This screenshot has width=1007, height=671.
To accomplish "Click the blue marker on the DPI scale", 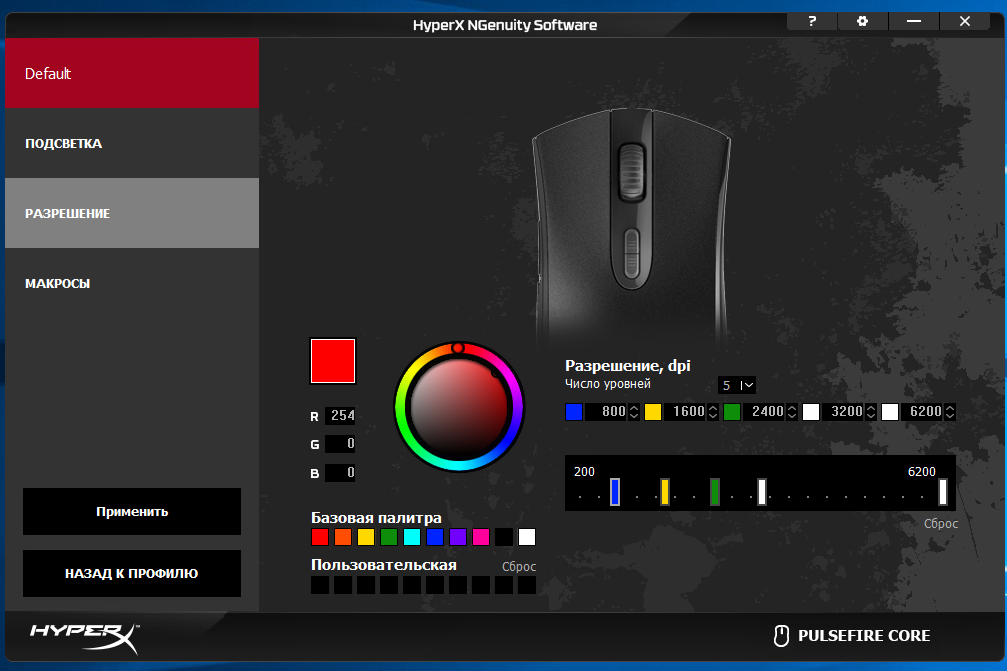I will coord(614,491).
